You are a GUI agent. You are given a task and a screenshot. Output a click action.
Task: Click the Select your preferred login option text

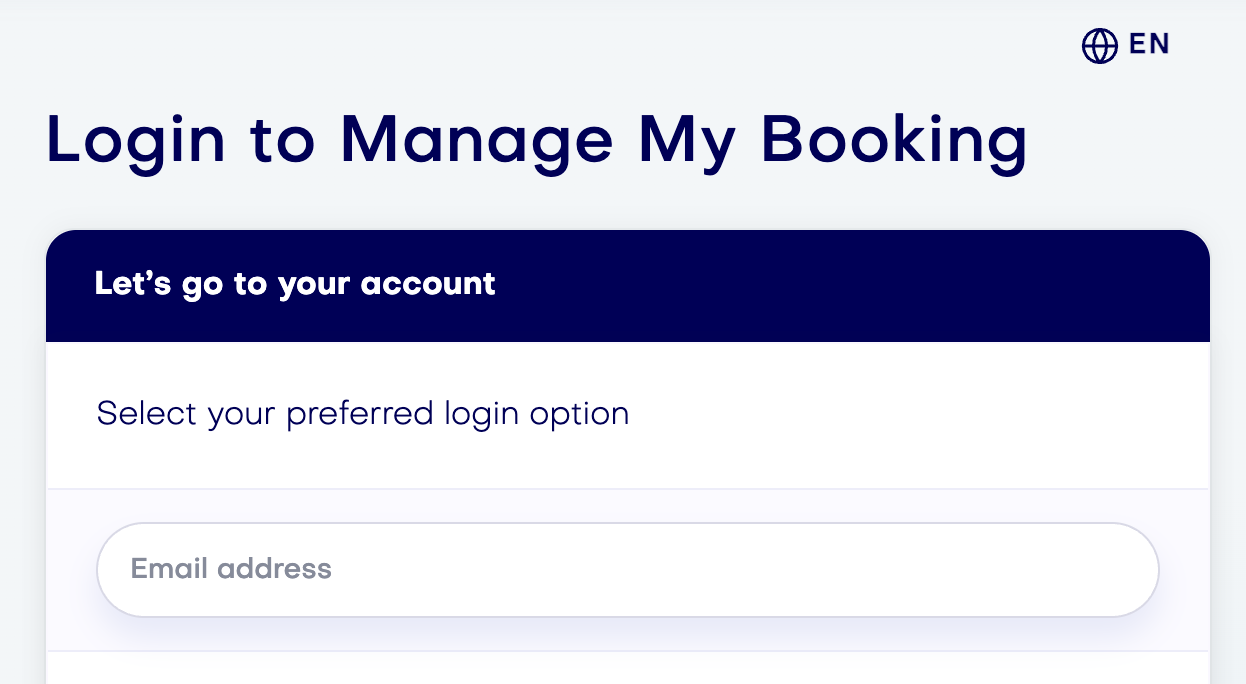click(363, 414)
